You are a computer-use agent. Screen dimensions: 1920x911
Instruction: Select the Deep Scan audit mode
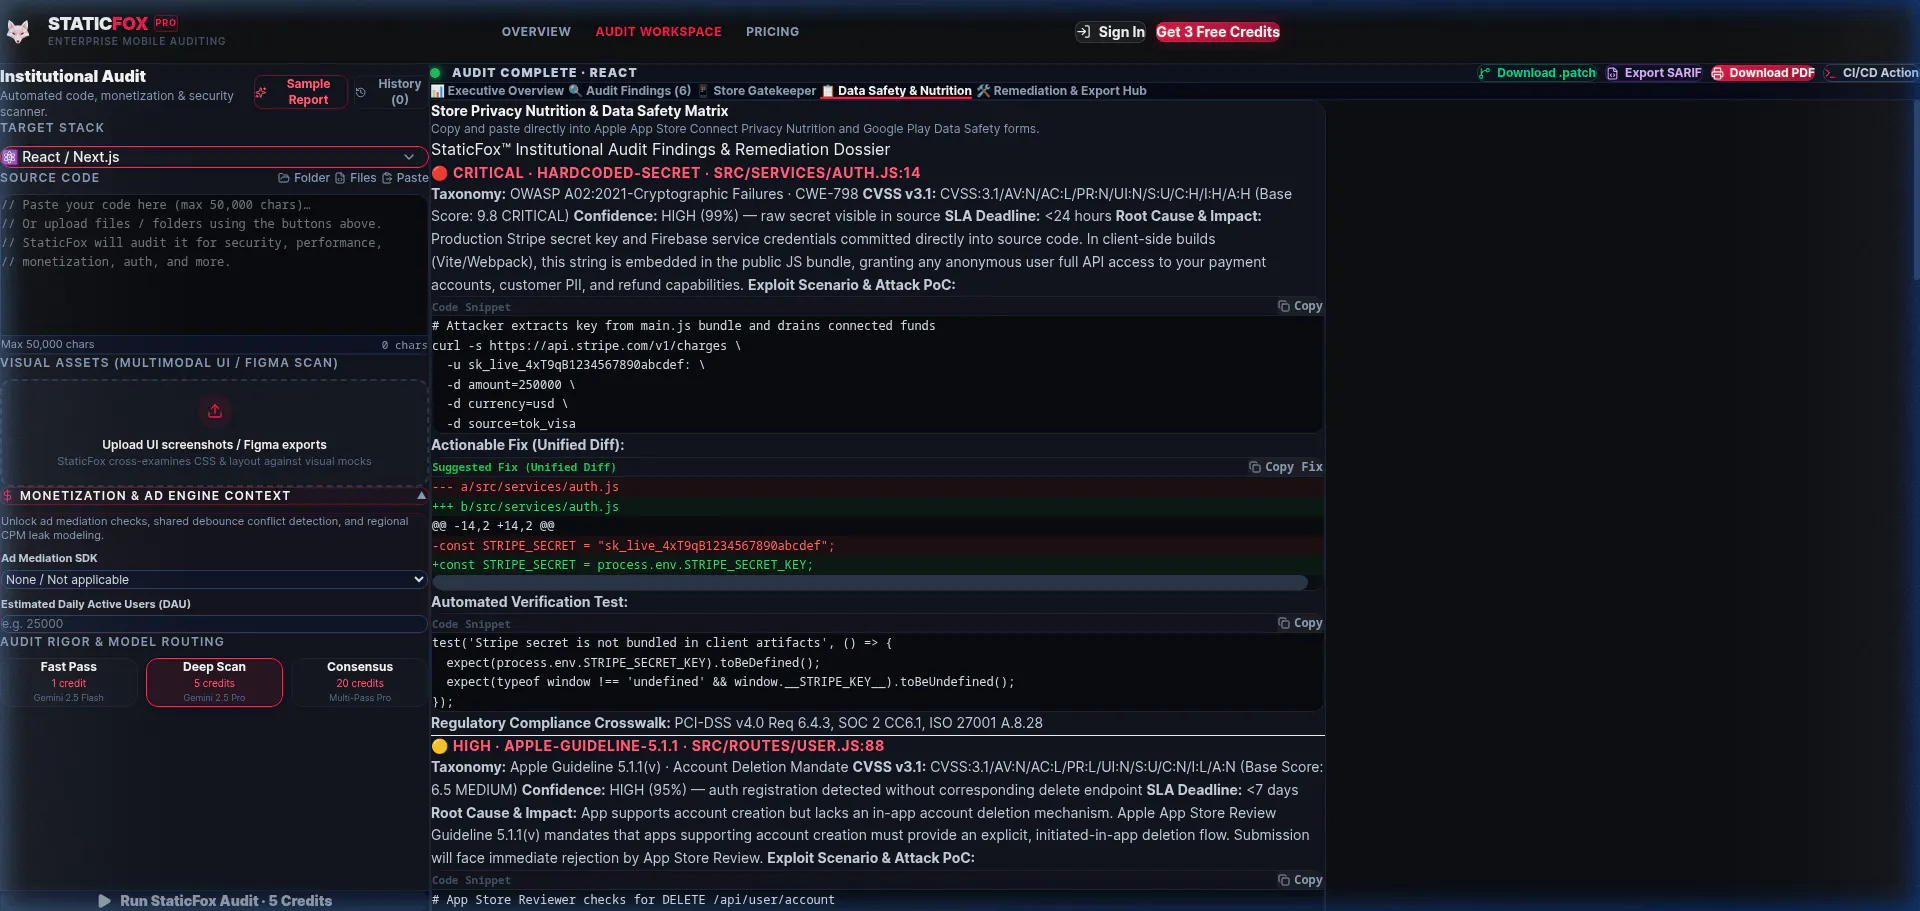pyautogui.click(x=214, y=682)
